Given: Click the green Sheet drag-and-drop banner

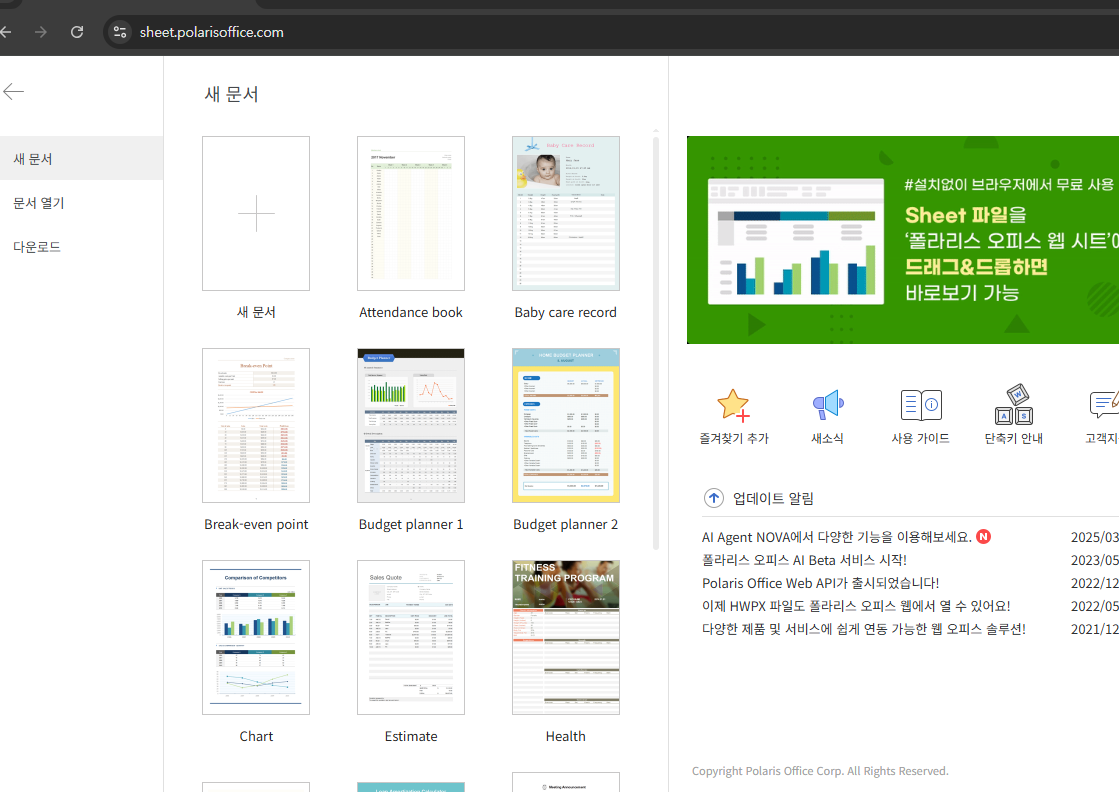Looking at the screenshot, I should [x=902, y=240].
